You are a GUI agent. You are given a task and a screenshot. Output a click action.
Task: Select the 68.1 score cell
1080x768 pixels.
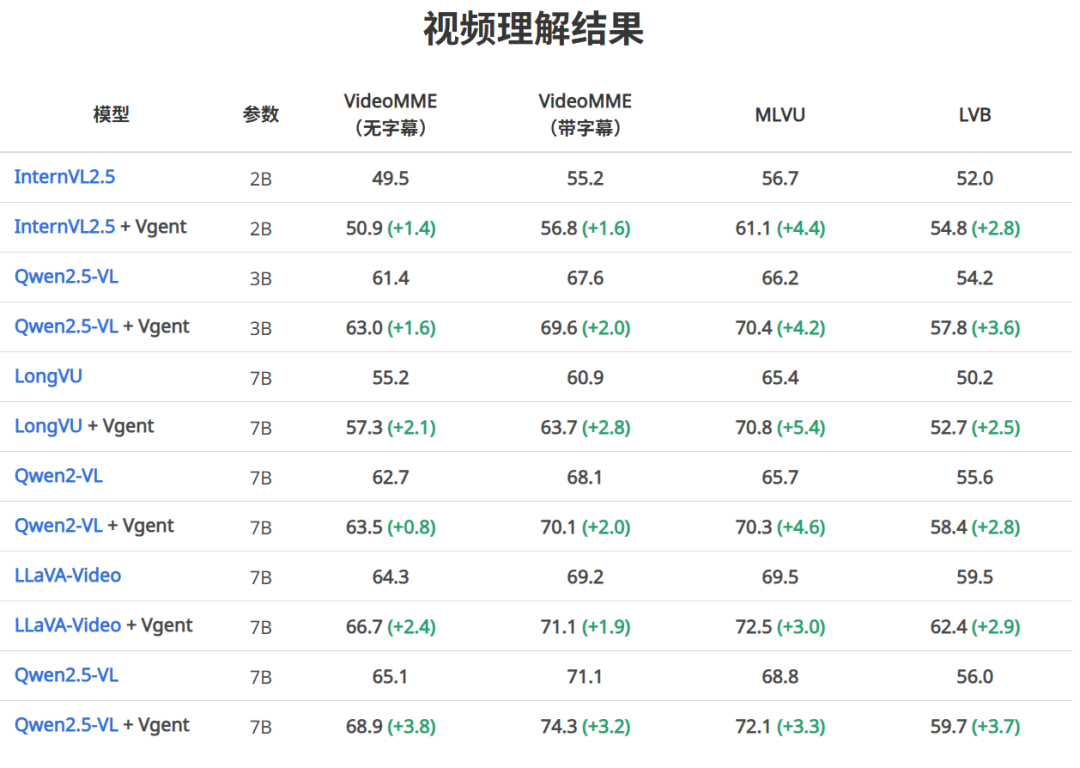coord(585,477)
